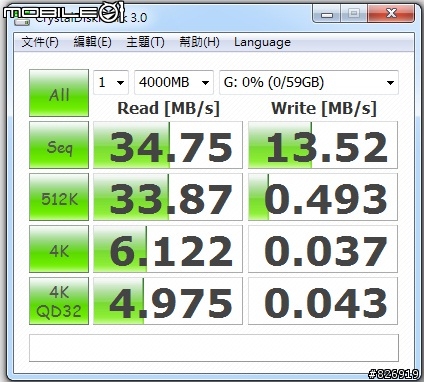Run all benchmarks with the All button
424x382 pixels.
(x=59, y=93)
